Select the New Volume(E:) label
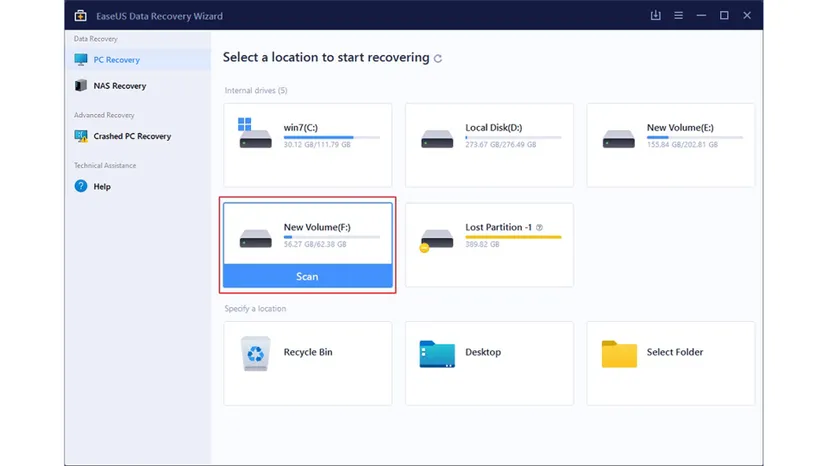Image resolution: width=828 pixels, height=466 pixels. [x=680, y=127]
